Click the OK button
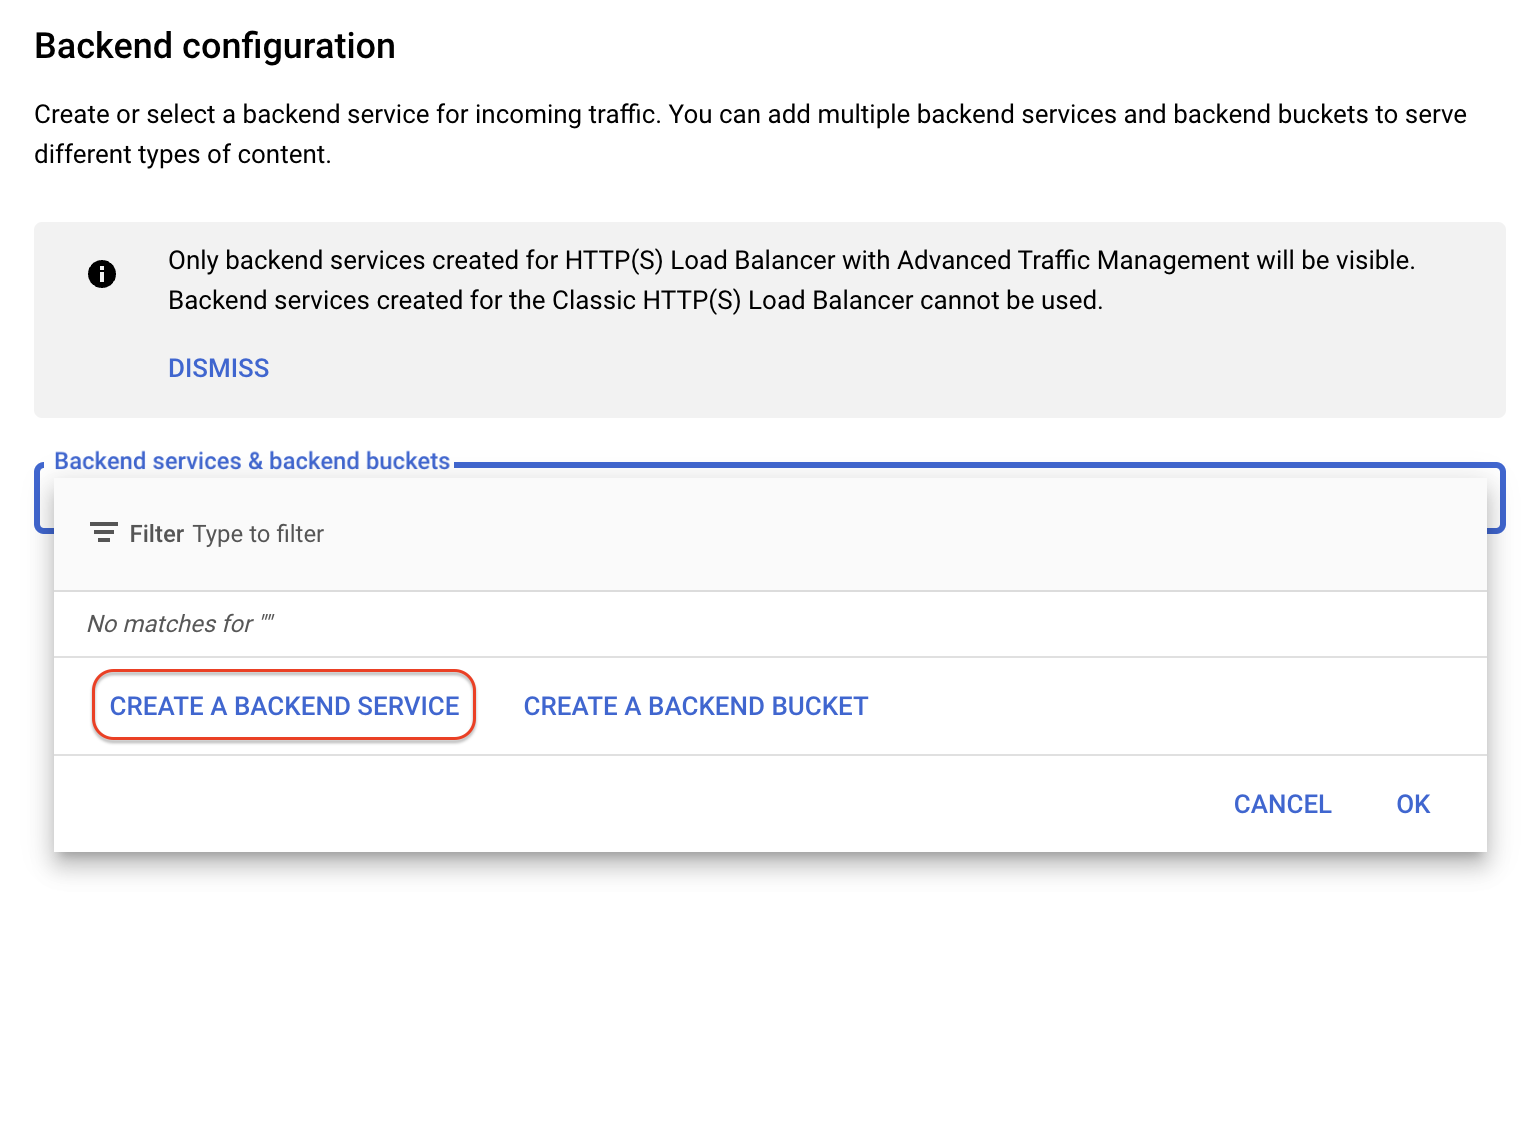This screenshot has height=1128, width=1528. [x=1412, y=803]
